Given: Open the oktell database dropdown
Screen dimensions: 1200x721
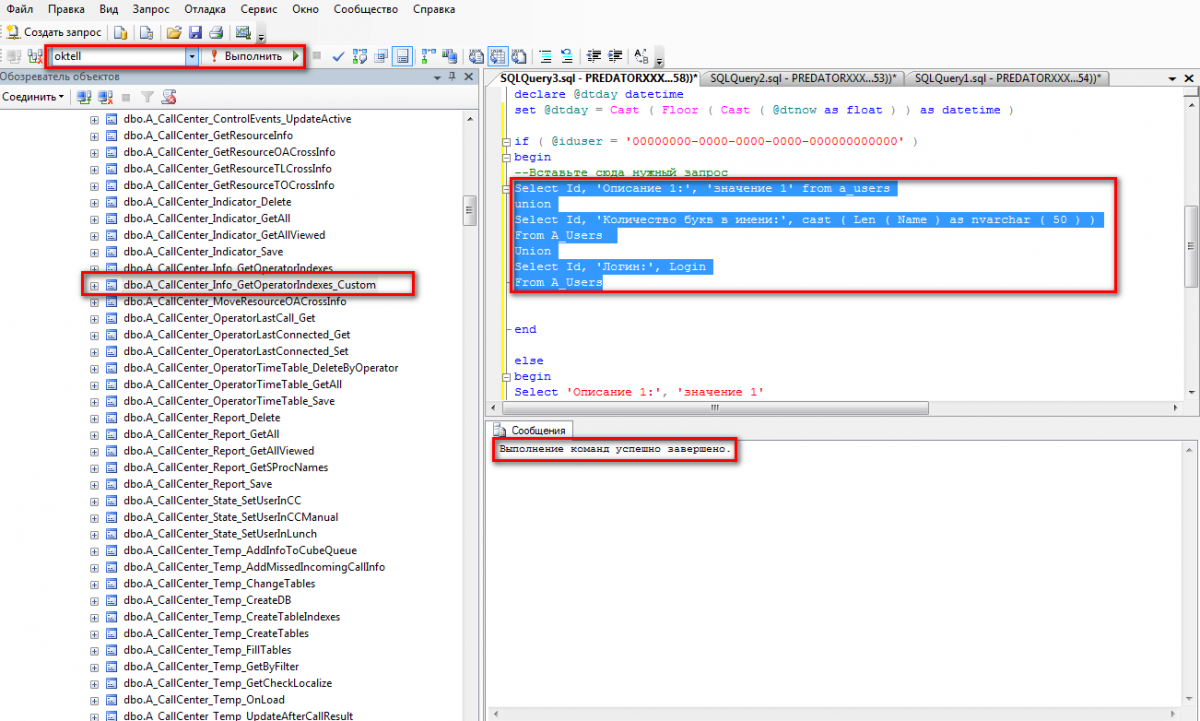Looking at the screenshot, I should (191, 57).
